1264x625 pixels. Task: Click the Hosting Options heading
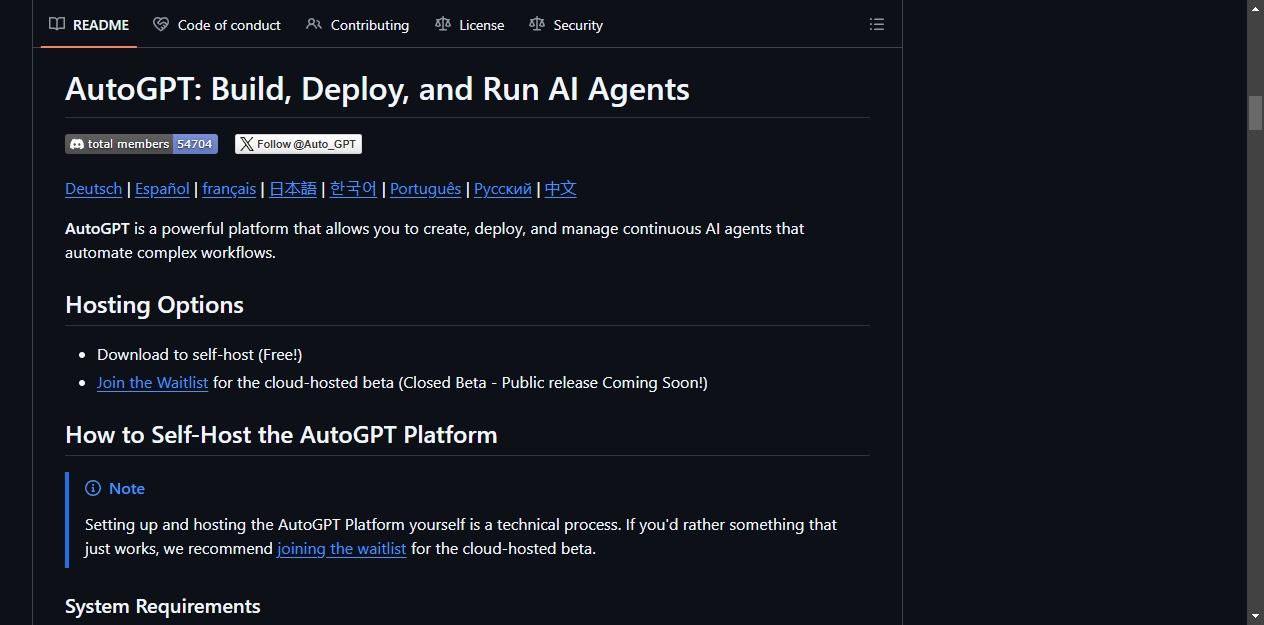pyautogui.click(x=154, y=305)
